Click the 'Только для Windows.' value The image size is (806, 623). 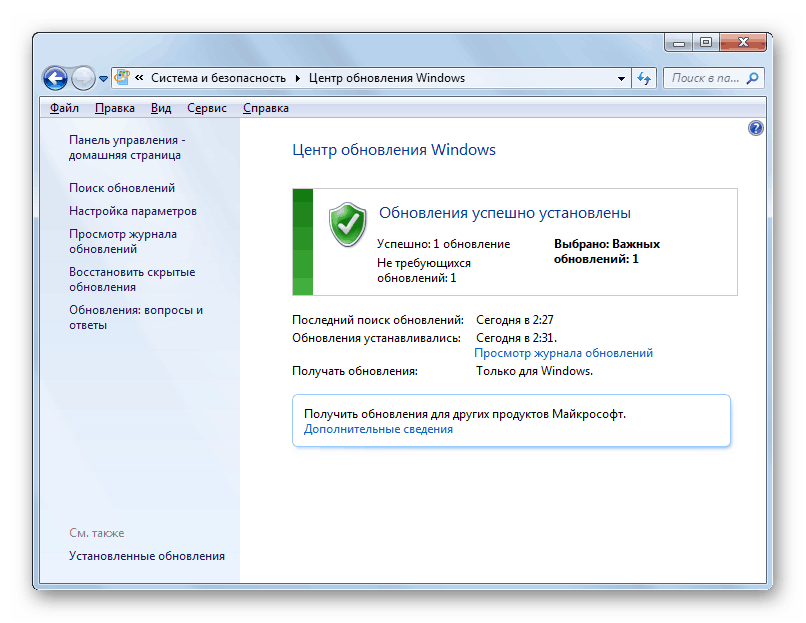click(x=534, y=371)
